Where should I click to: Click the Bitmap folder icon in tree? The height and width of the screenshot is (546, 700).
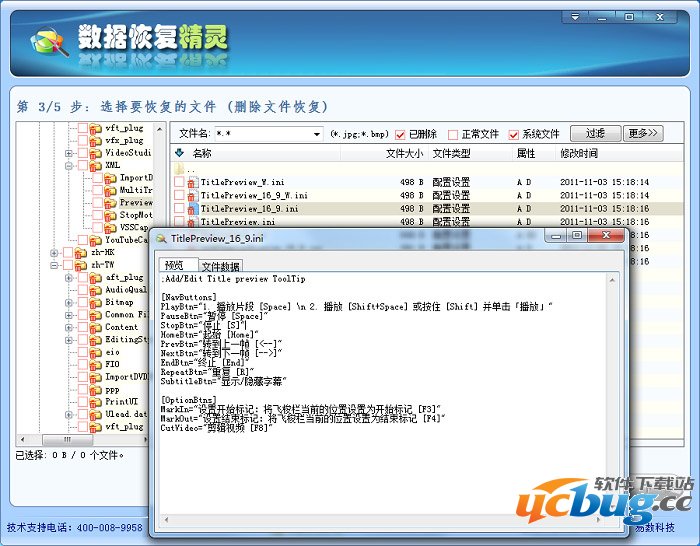[x=96, y=302]
